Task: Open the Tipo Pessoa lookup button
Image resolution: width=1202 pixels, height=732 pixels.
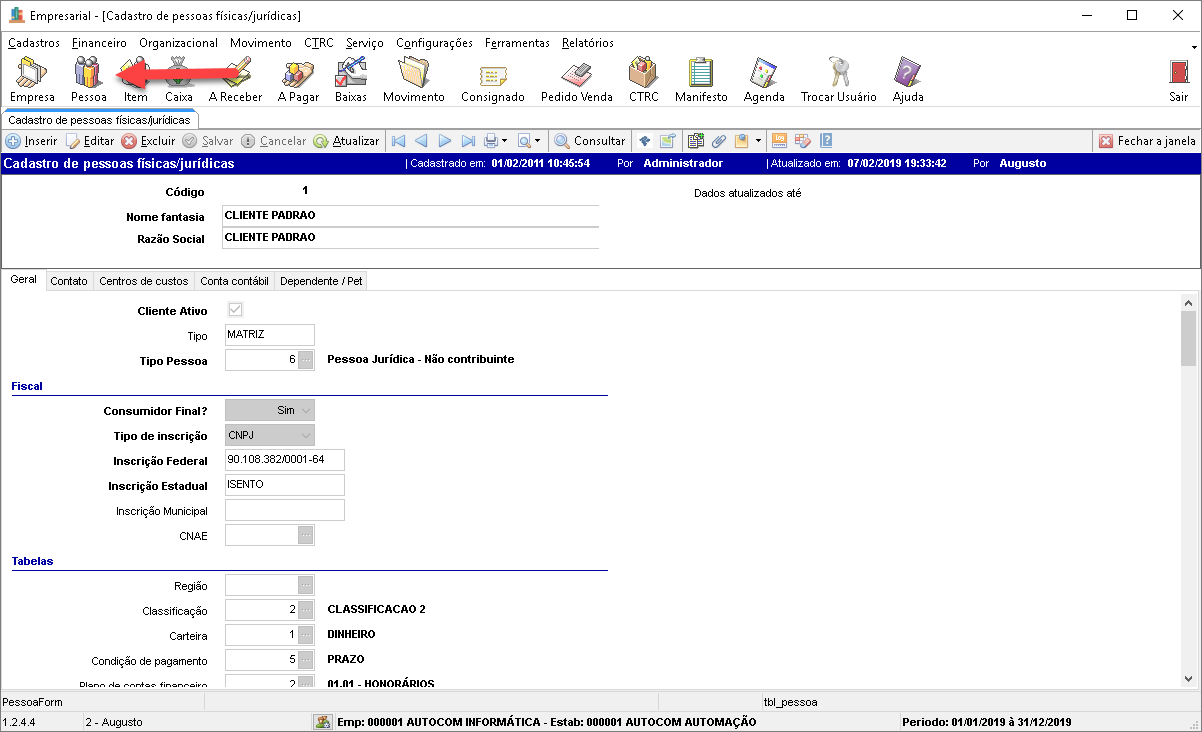Action: (x=306, y=359)
